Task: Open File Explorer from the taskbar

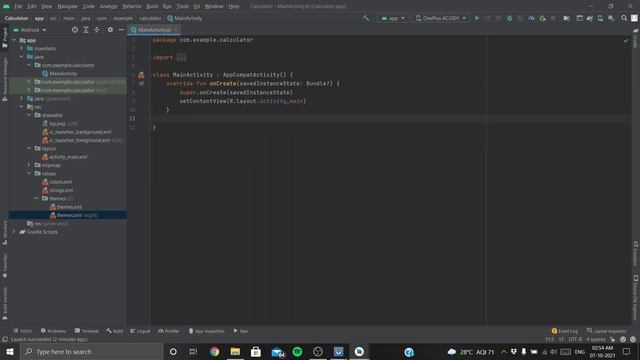Action: [x=235, y=351]
